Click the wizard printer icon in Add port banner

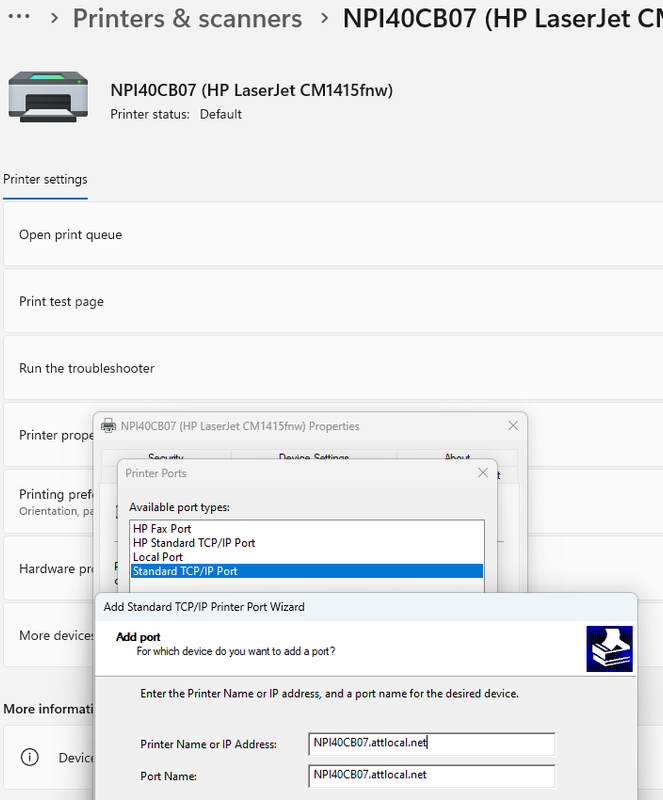(x=608, y=649)
